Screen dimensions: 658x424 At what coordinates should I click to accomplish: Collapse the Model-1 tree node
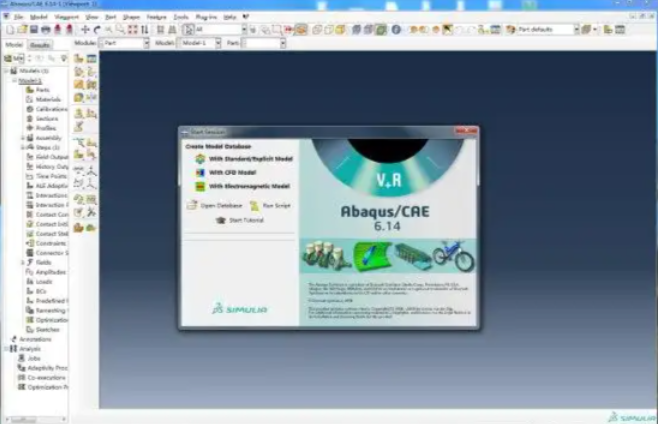coord(14,80)
